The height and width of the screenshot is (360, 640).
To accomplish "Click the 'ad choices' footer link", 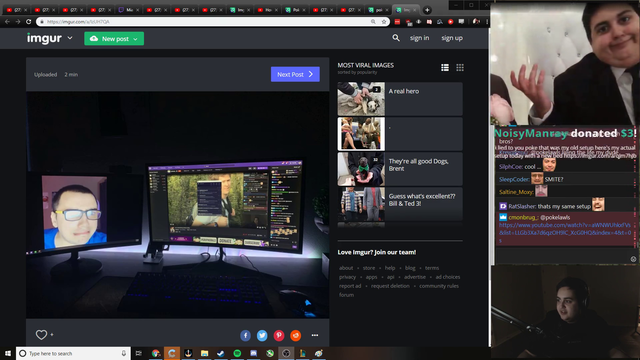I will (448, 277).
